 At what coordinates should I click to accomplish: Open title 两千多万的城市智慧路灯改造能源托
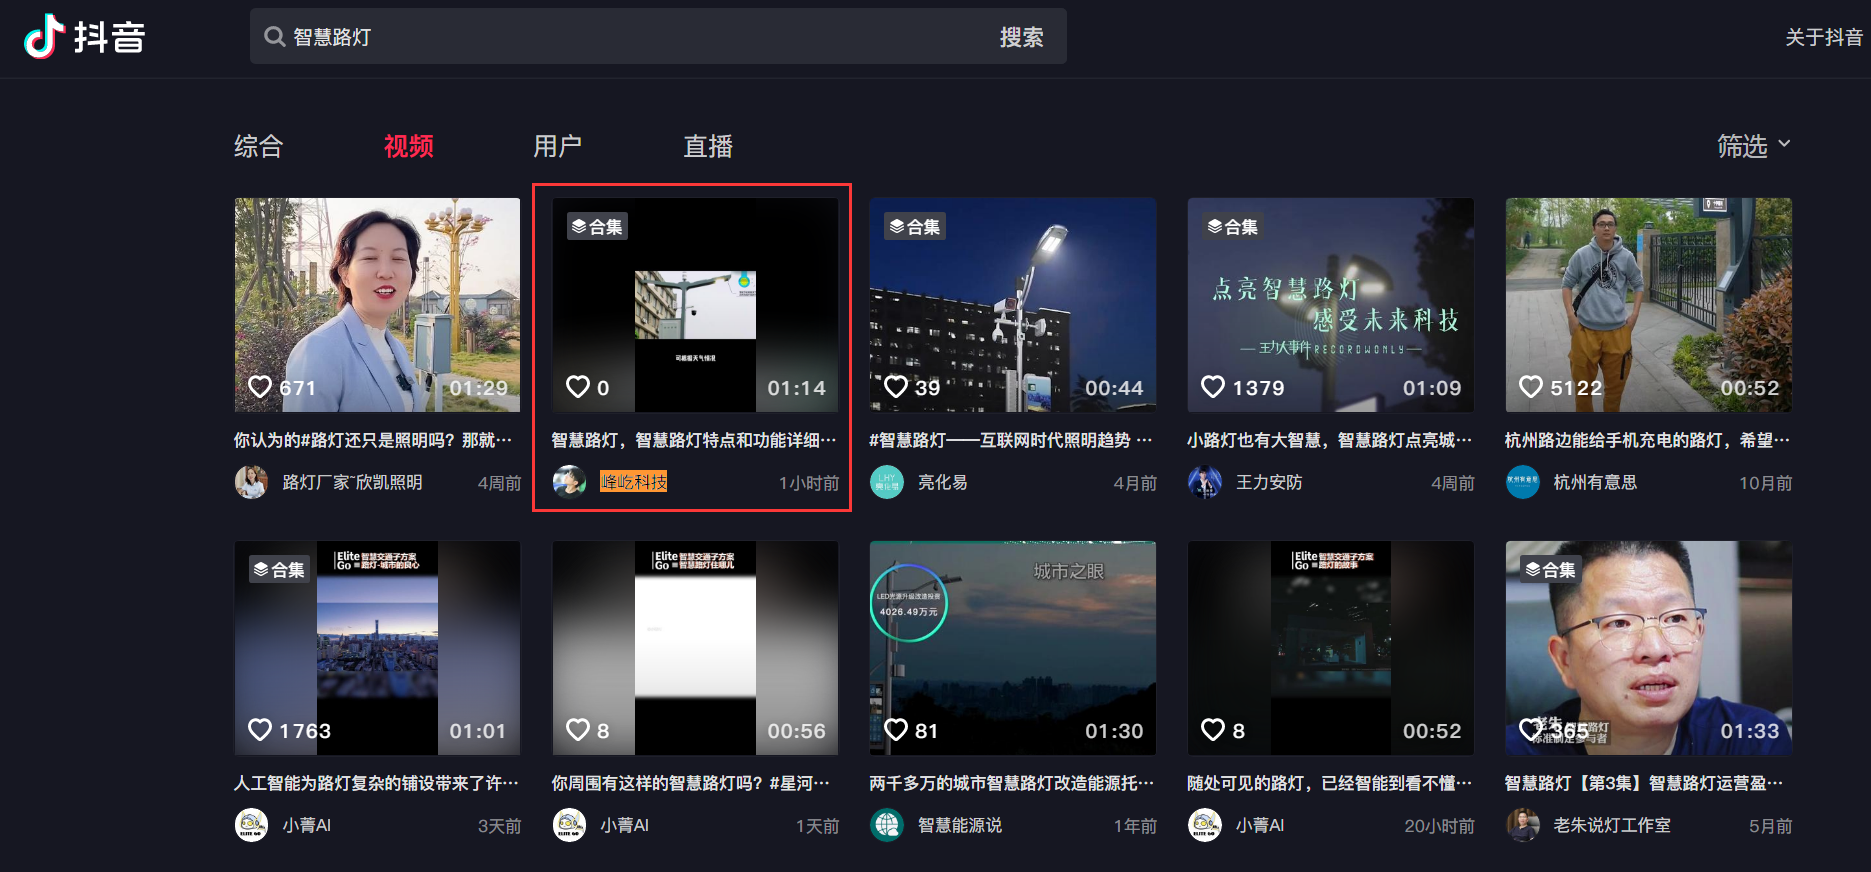coord(1012,783)
